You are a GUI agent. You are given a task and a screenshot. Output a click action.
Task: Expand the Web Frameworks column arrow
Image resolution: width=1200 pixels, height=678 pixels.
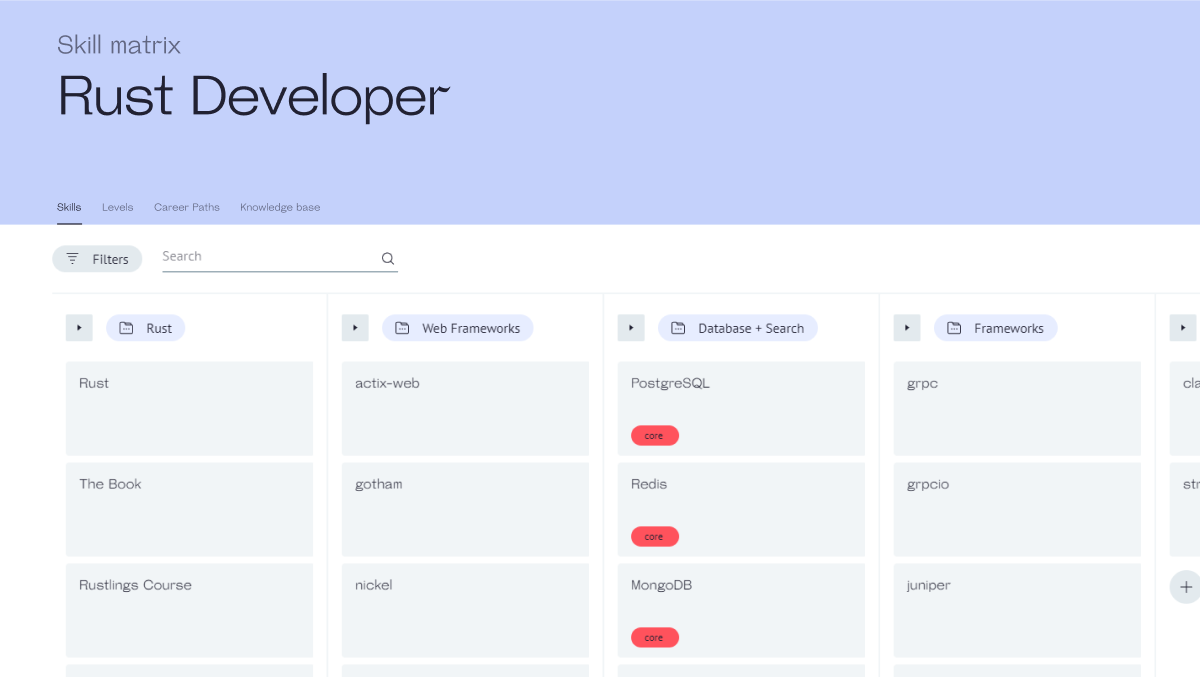coord(355,328)
